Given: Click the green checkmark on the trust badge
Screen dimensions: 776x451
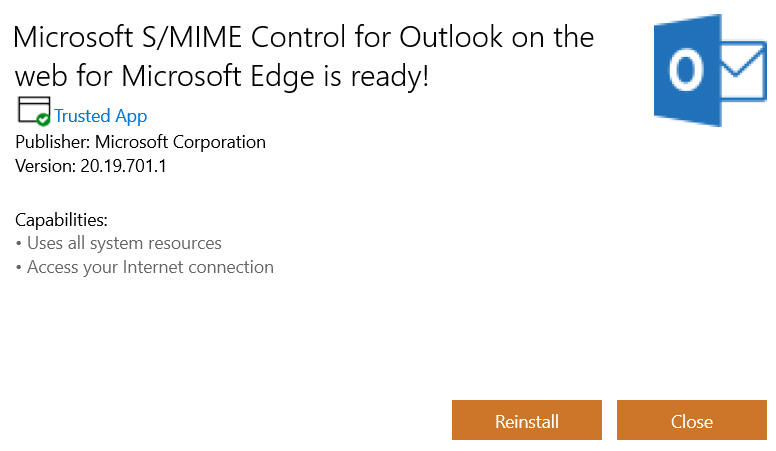Looking at the screenshot, I should pos(43,119).
